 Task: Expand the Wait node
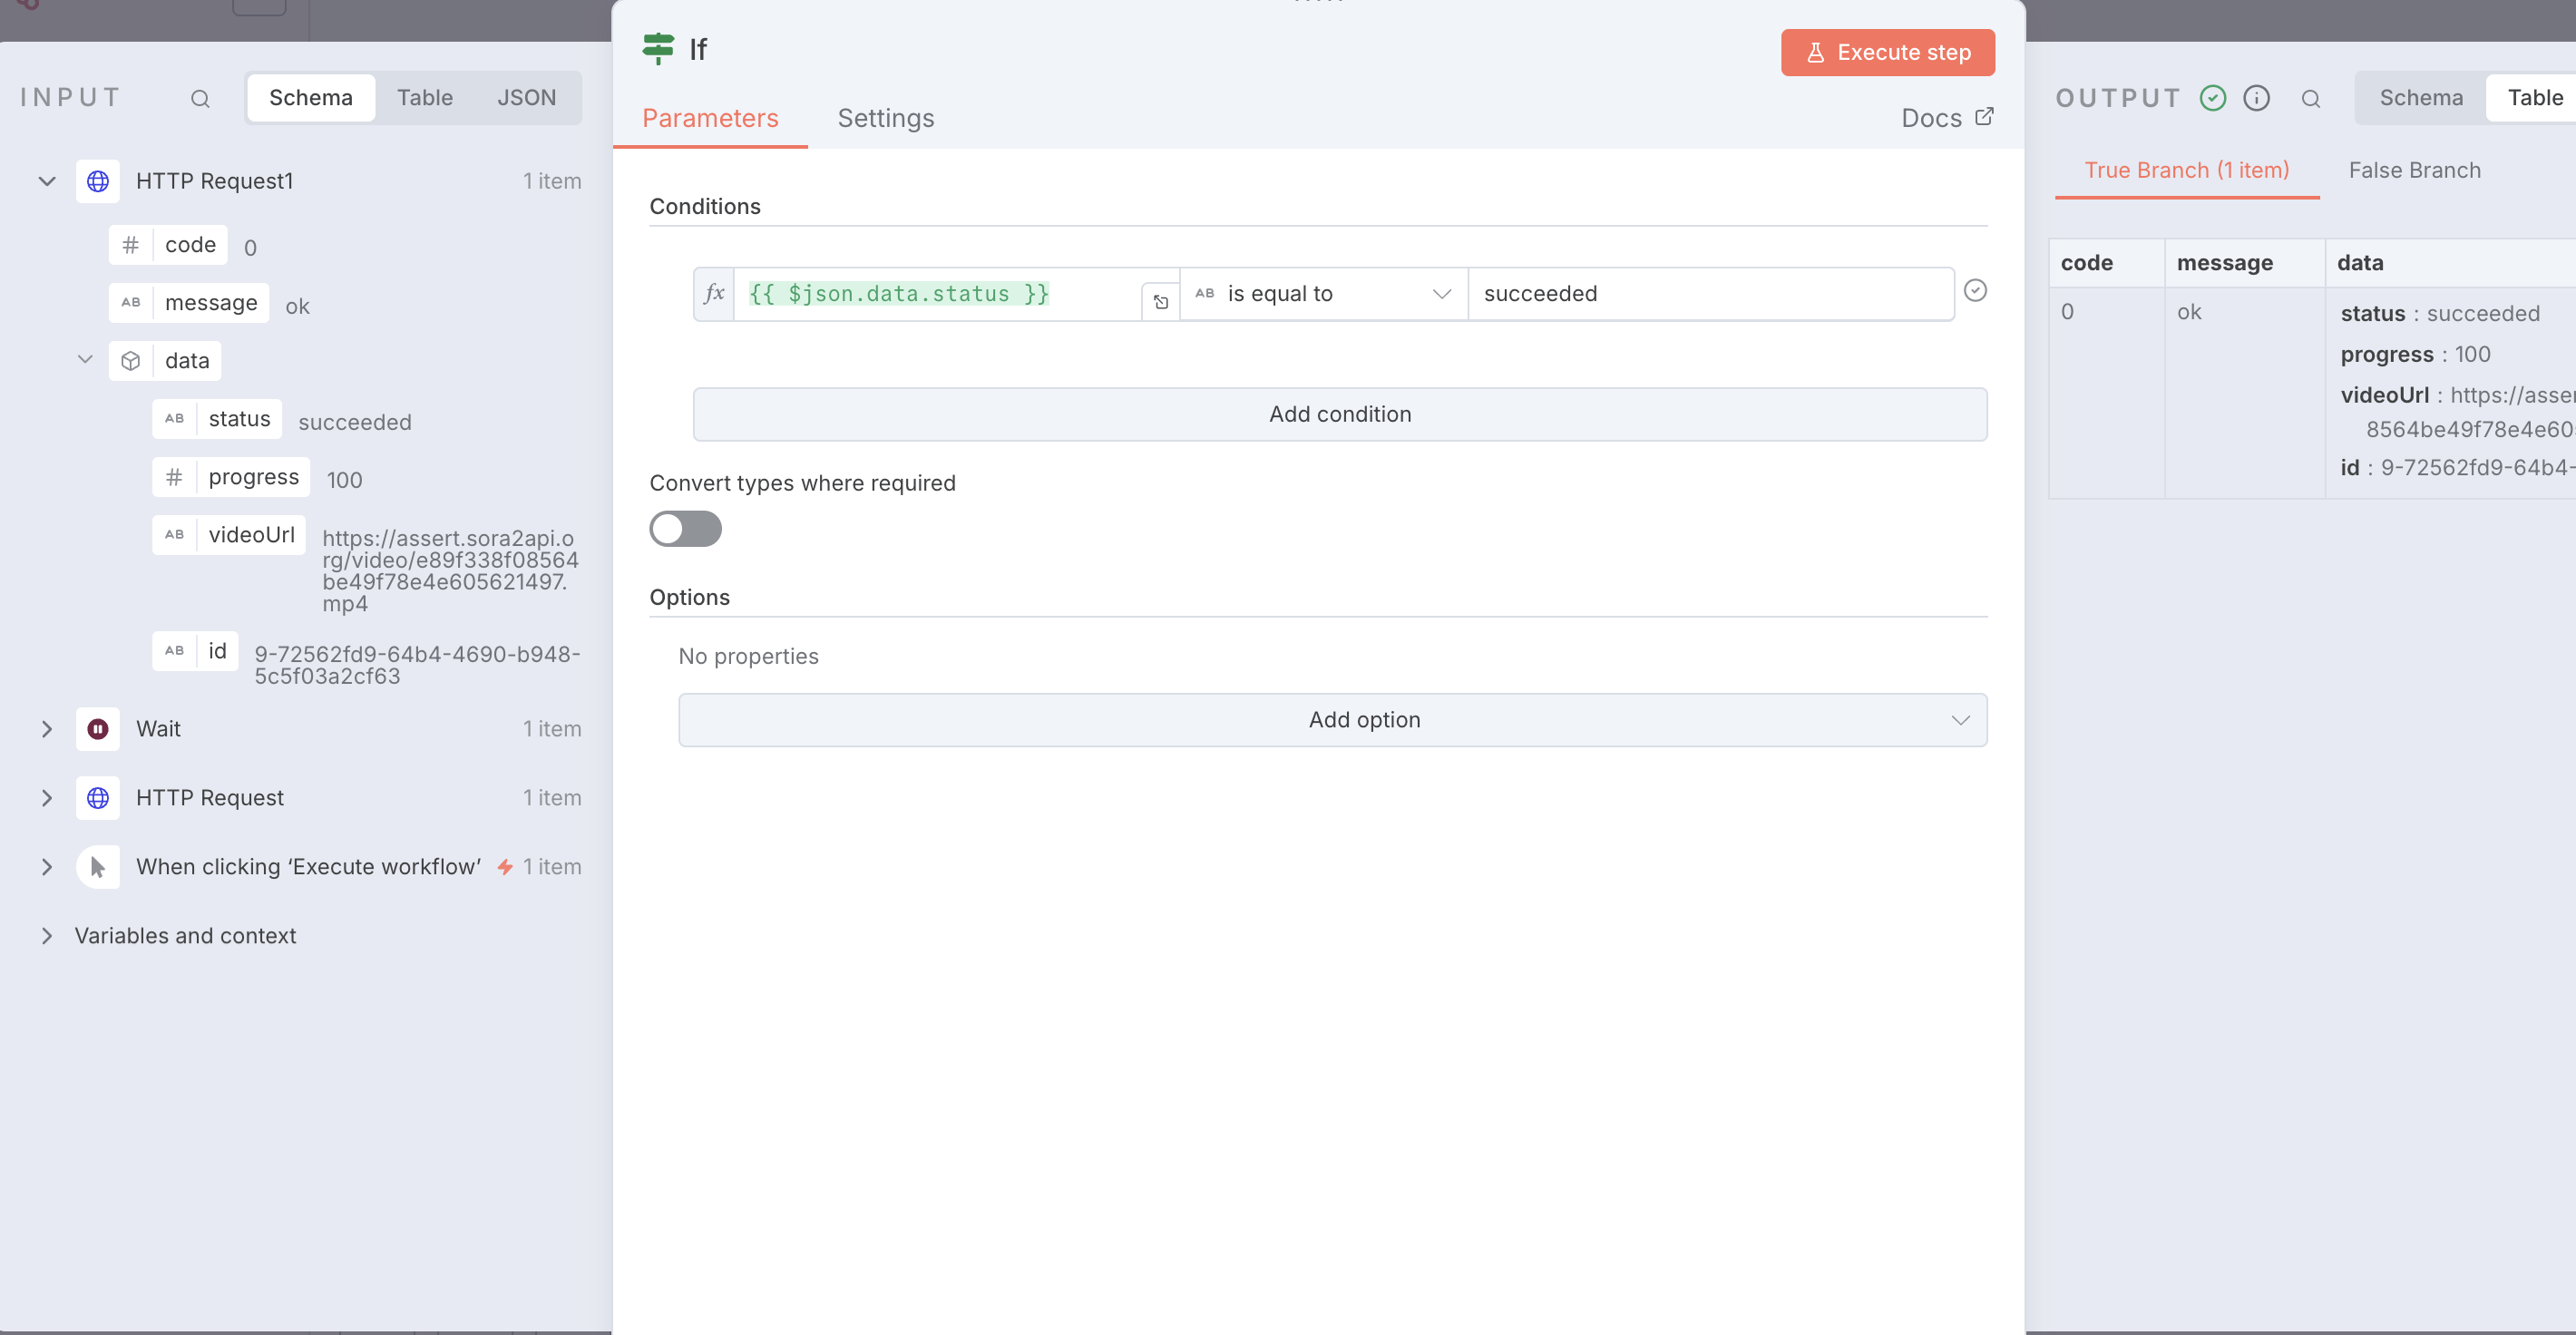point(47,729)
